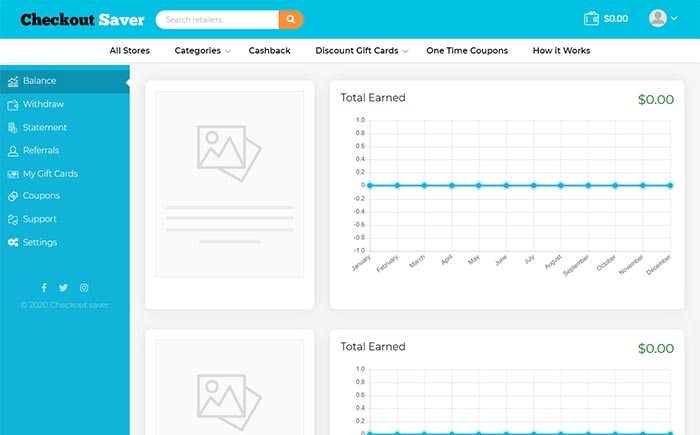Open How it Works page
Image resolution: width=700 pixels, height=435 pixels.
(x=561, y=50)
